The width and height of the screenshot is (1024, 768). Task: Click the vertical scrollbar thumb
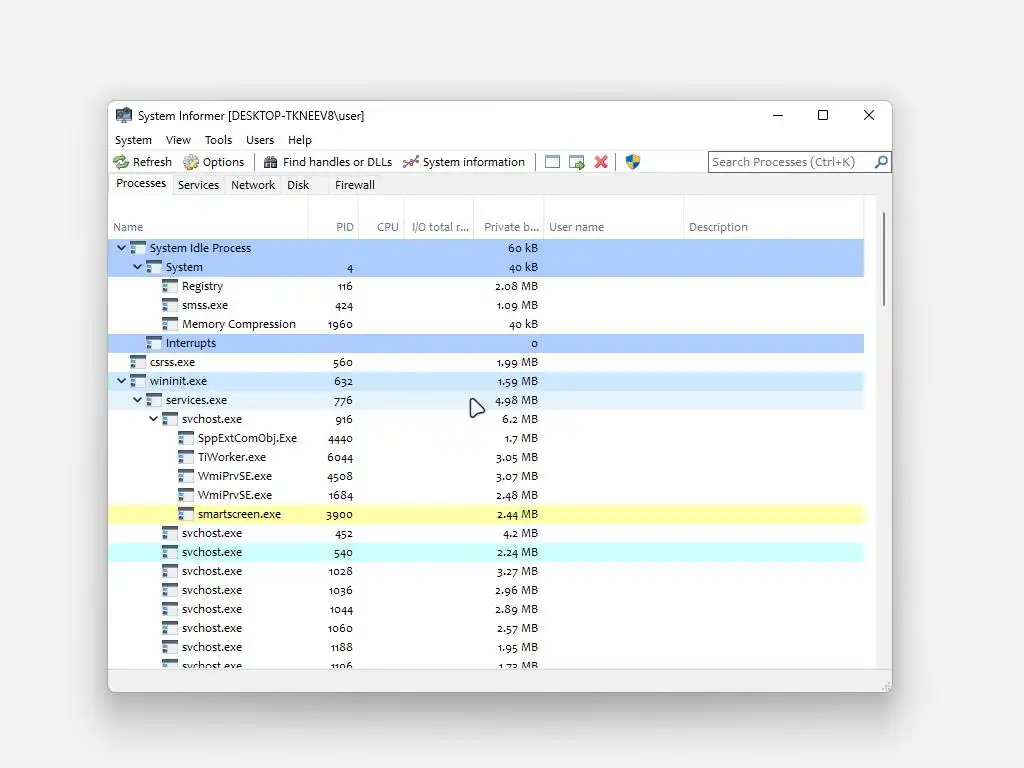(884, 259)
